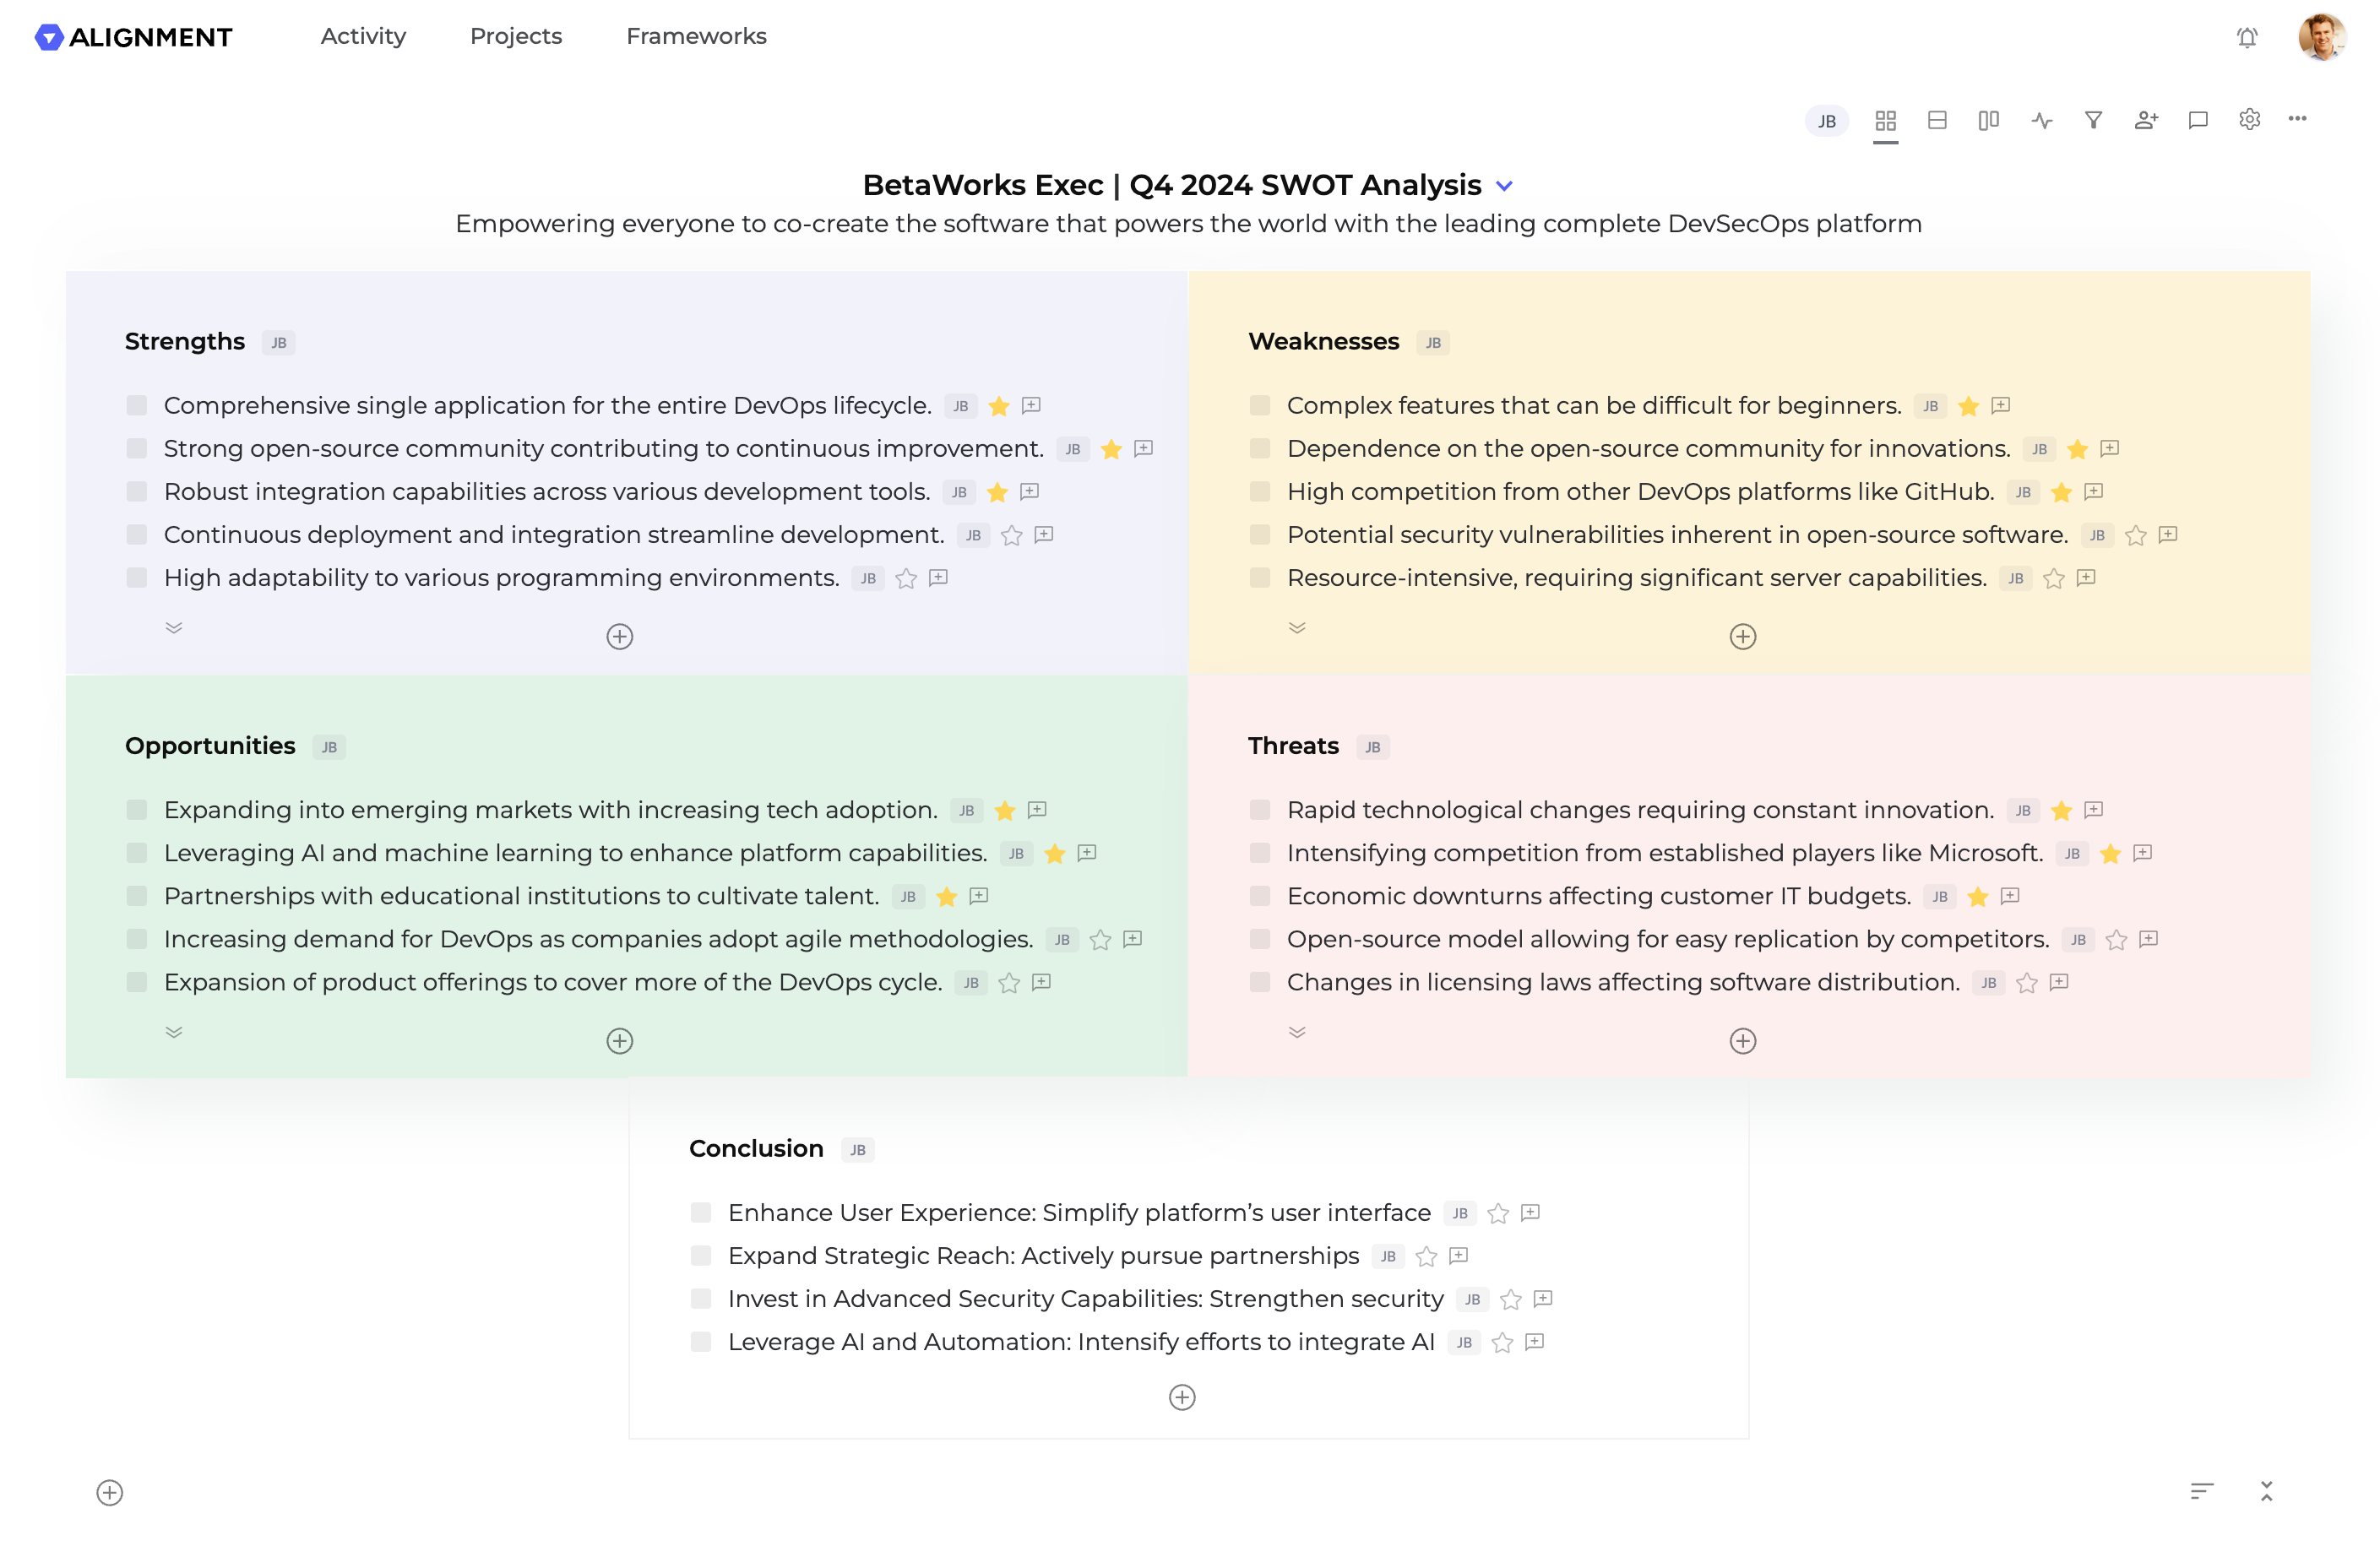Go to the Frameworks tab
Viewport: 2380px width, 1557px height.
[x=696, y=36]
